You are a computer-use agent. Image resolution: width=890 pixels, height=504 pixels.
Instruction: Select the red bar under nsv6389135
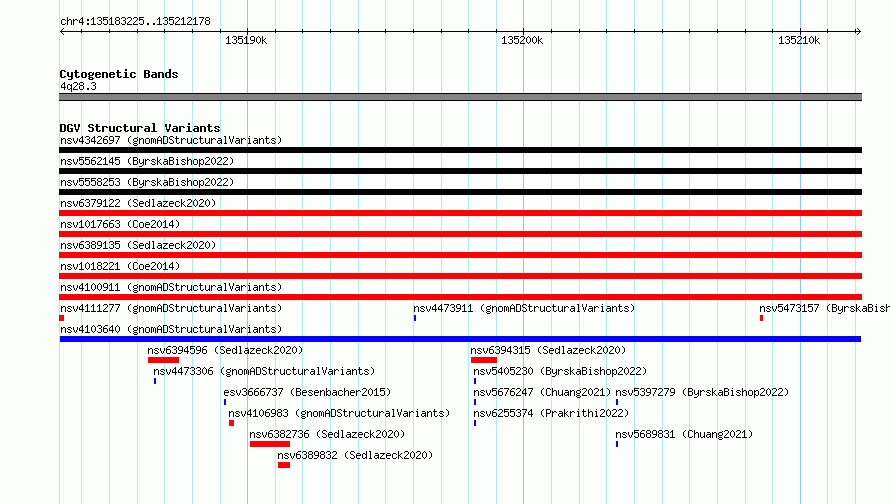[460, 255]
